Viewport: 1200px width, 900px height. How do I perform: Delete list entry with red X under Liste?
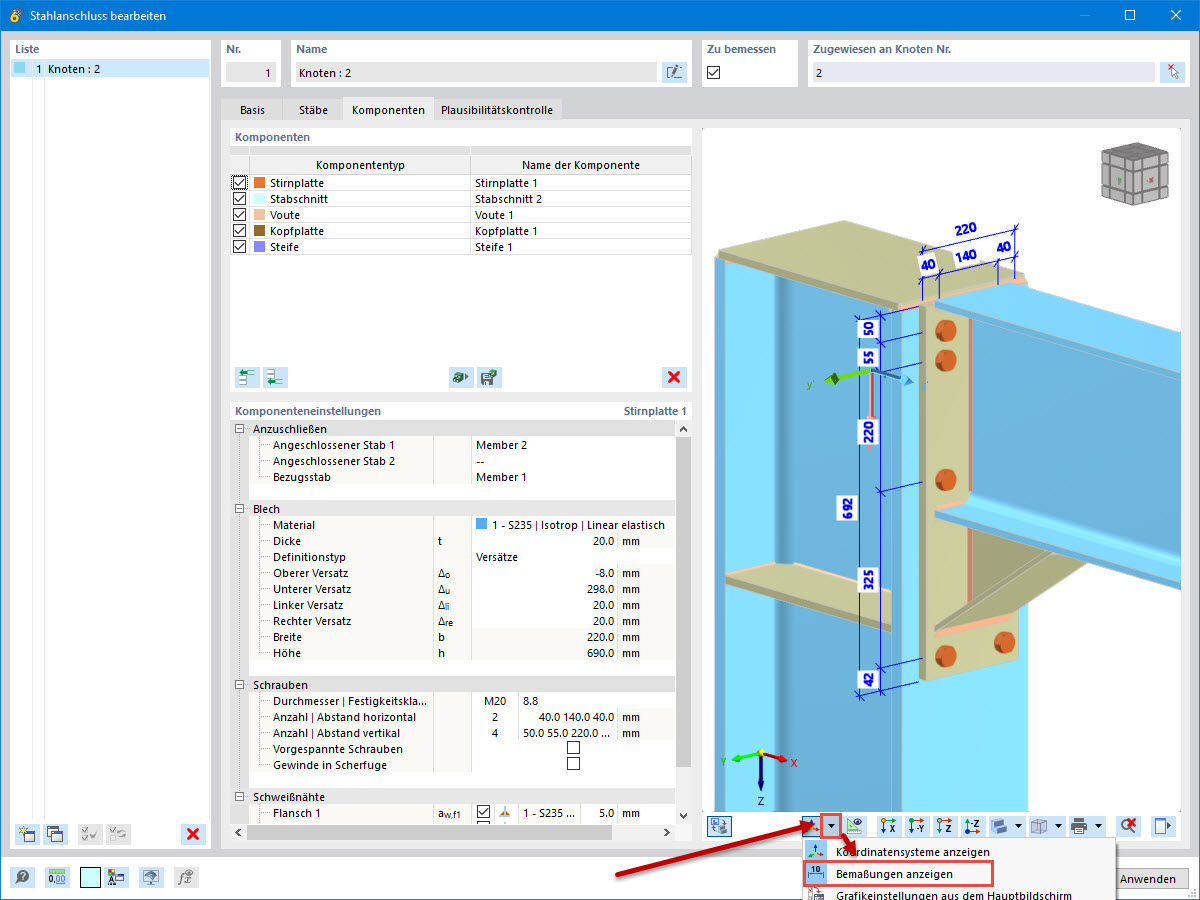coord(194,833)
